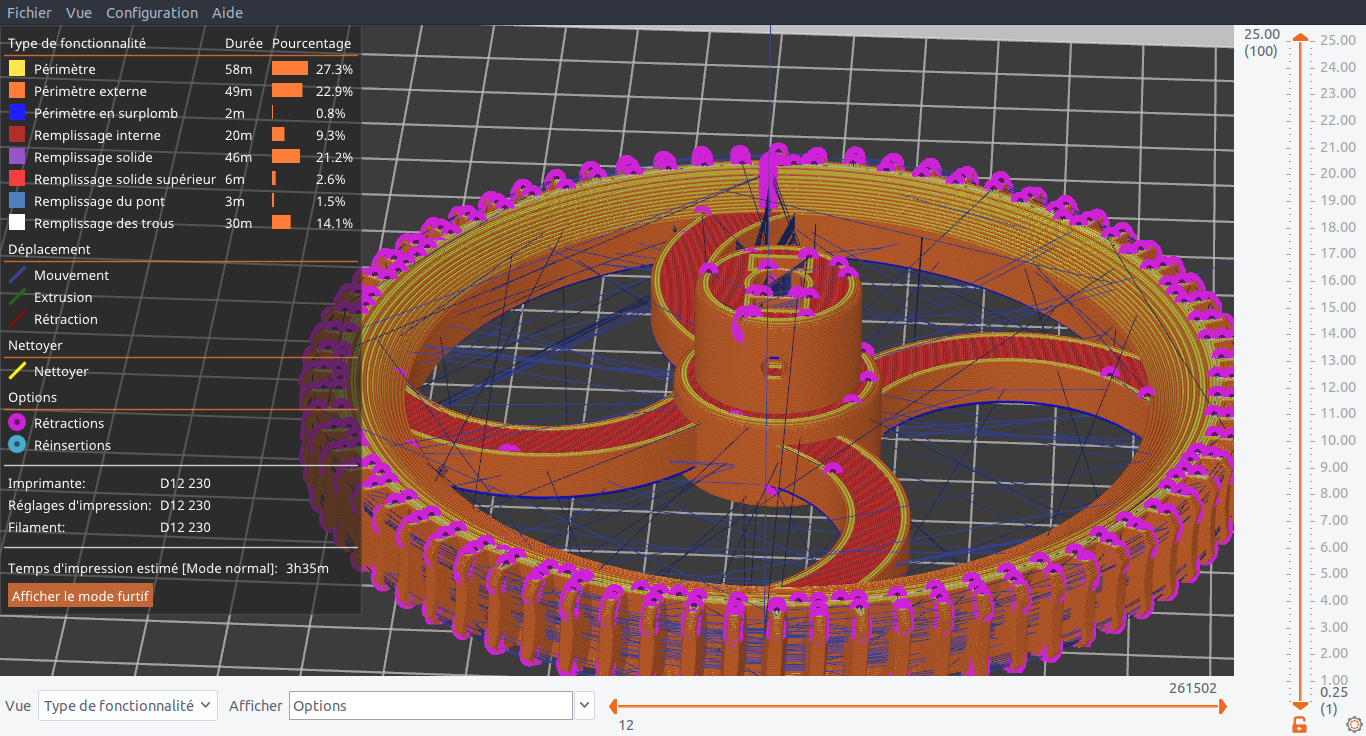Image resolution: width=1366 pixels, height=736 pixels.
Task: Toggle the yellow Périmètre color swatch
Action: (17, 69)
